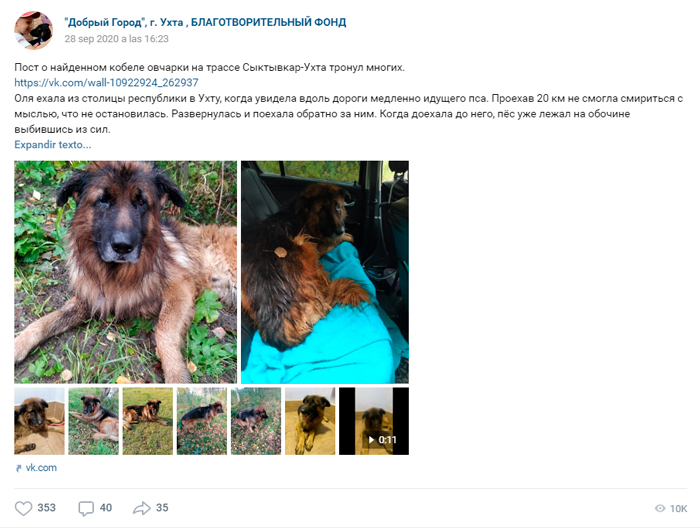This screenshot has width=700, height=528.
Task: Open the vk.com source link below photos
Action: [41, 468]
